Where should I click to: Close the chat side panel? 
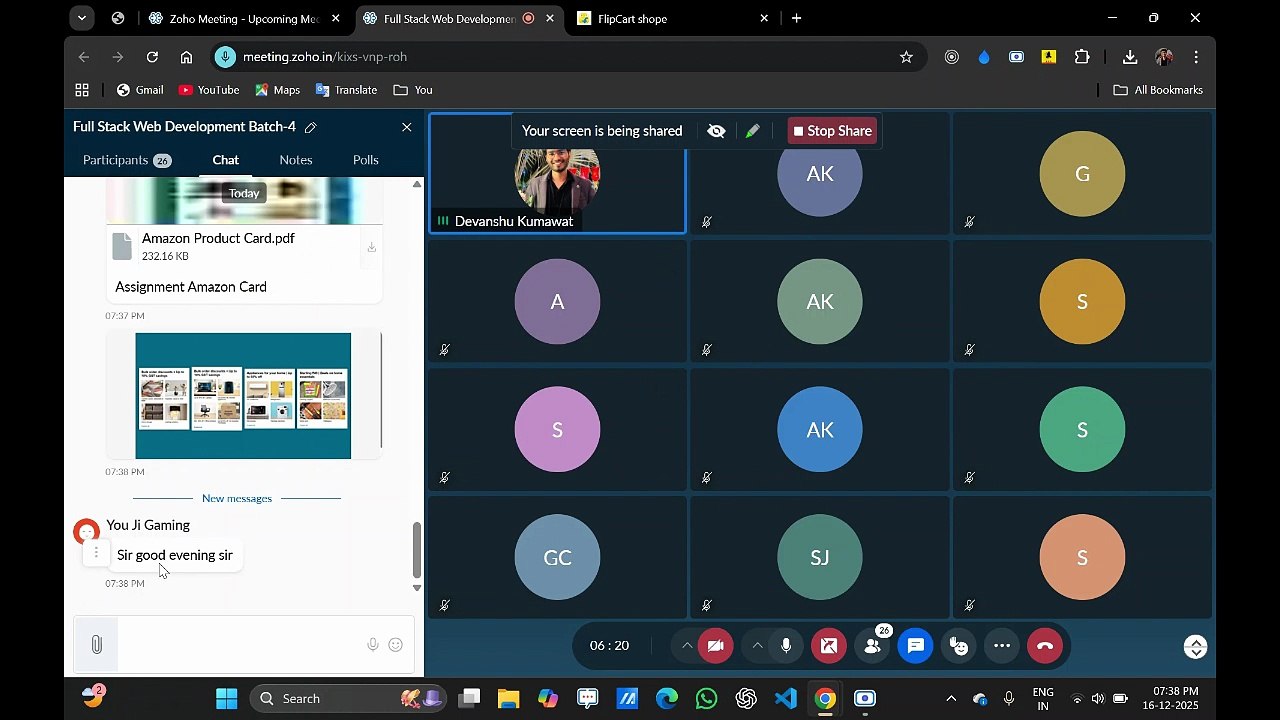pos(406,127)
